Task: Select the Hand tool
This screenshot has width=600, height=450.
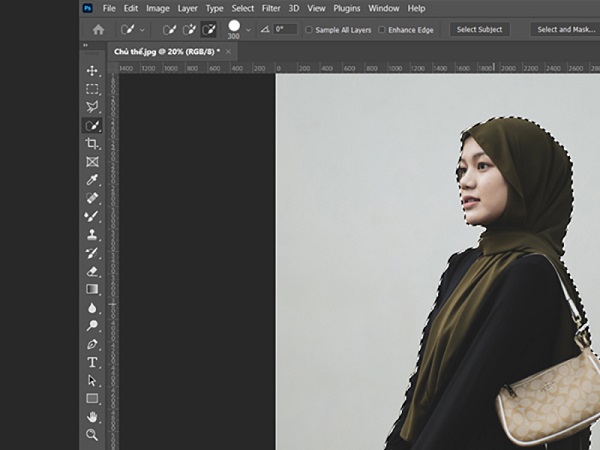Action: click(x=92, y=417)
